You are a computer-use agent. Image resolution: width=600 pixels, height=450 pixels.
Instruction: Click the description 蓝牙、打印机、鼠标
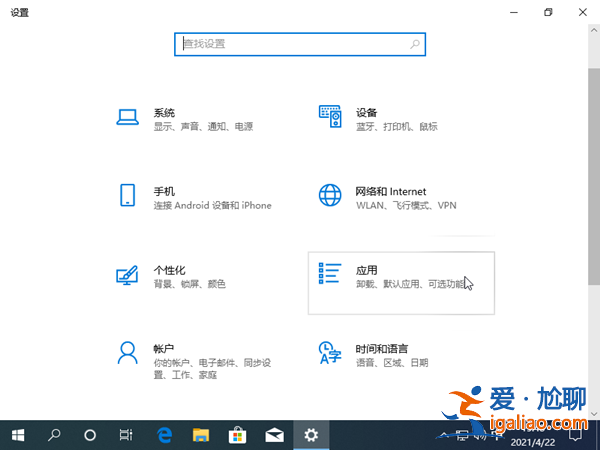click(396, 127)
